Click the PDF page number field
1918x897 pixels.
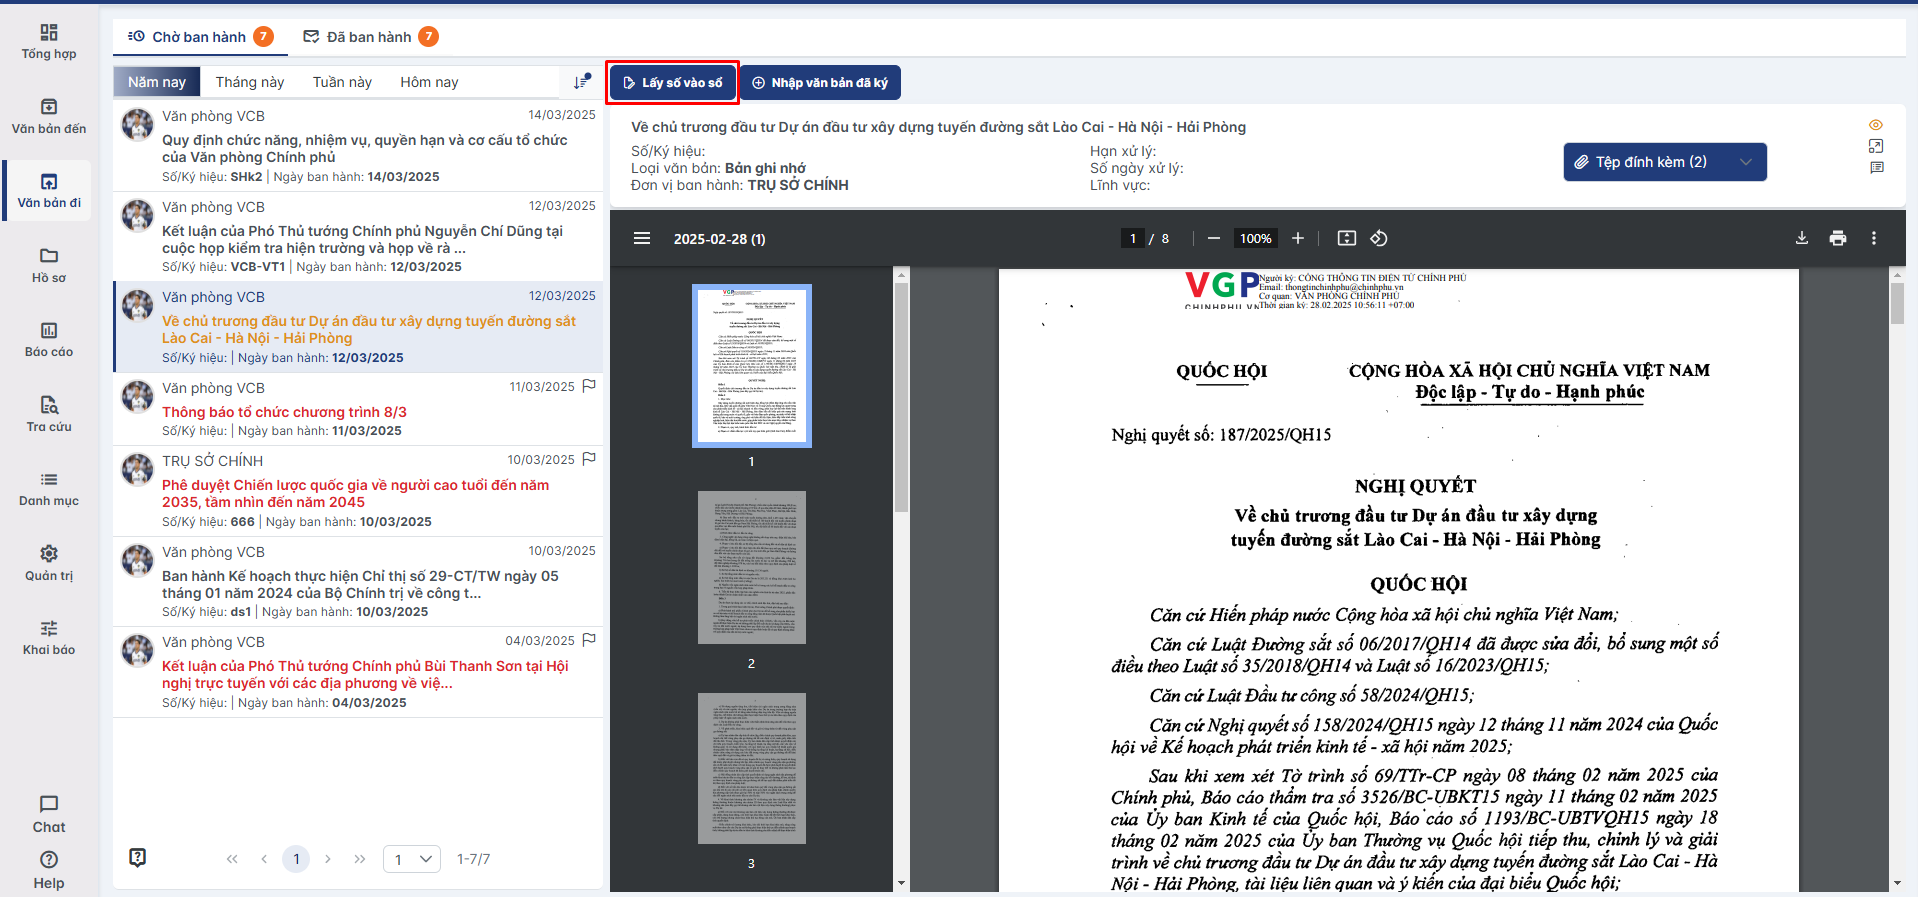(x=1132, y=238)
